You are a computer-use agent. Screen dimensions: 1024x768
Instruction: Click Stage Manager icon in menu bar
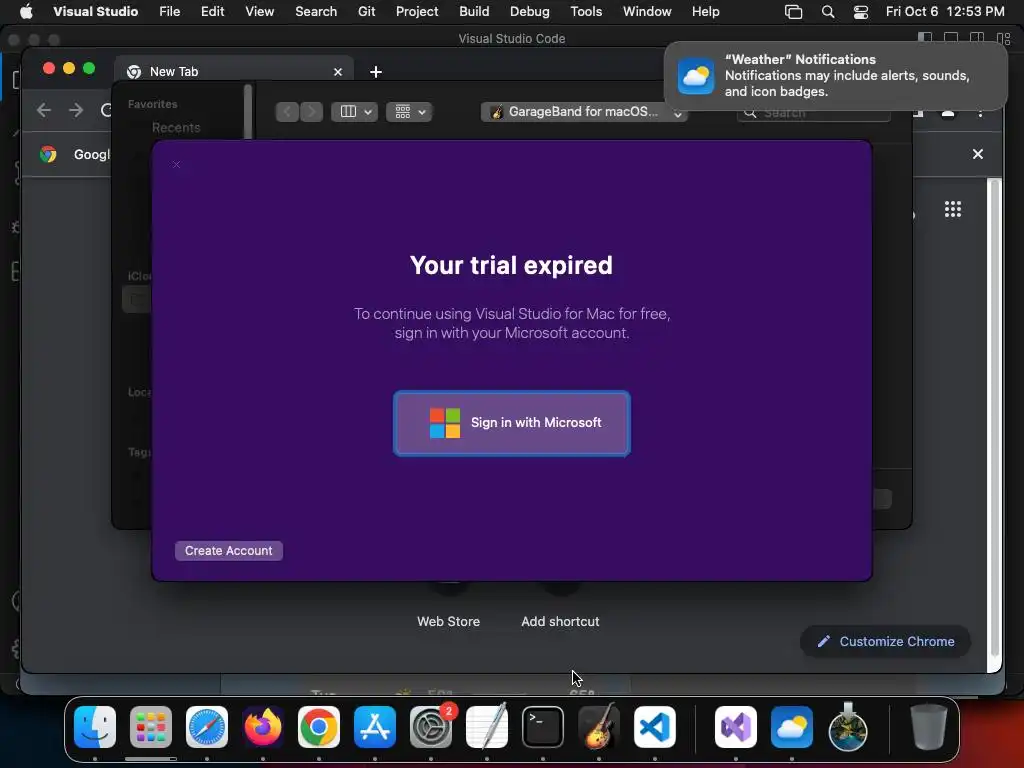pos(793,12)
